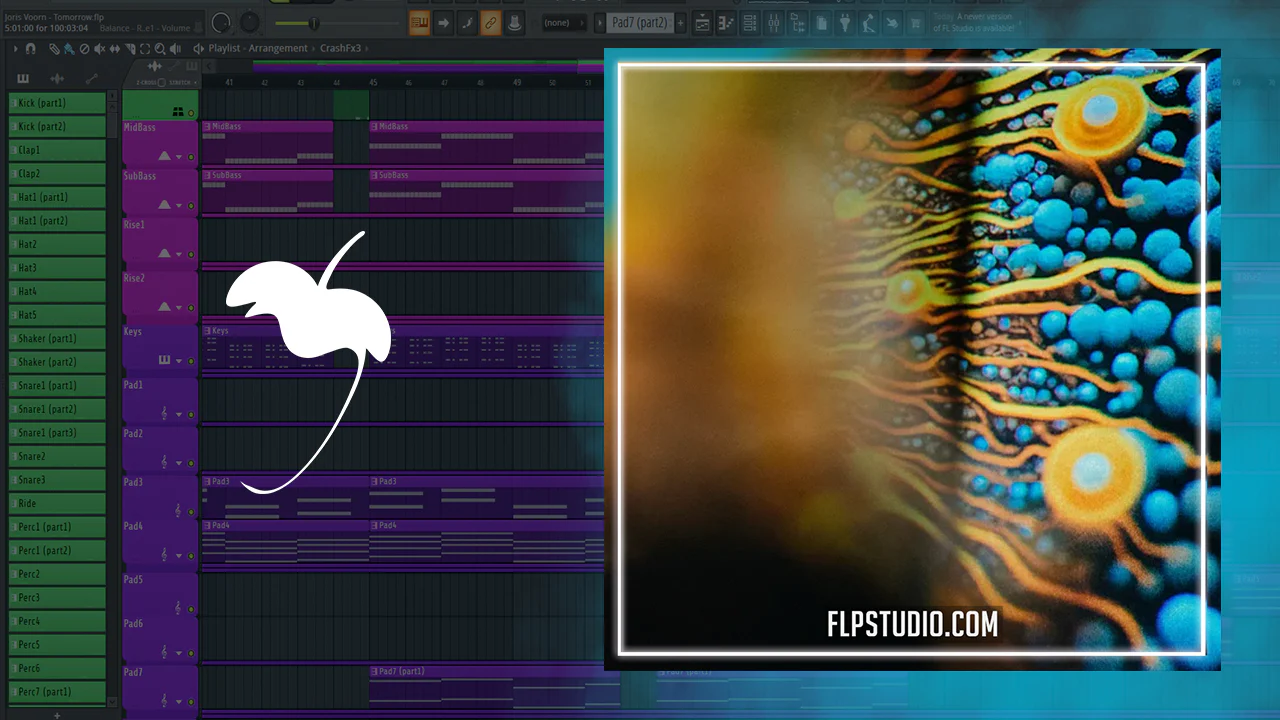Toggle typing keyboard to piano button

click(x=419, y=23)
